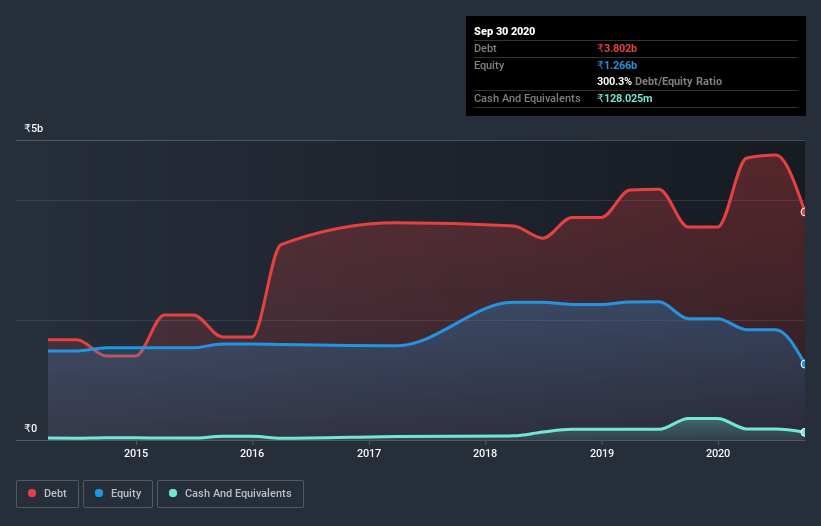Click the ₹1.266b equity value
Image resolution: width=821 pixels, height=526 pixels.
[617, 65]
